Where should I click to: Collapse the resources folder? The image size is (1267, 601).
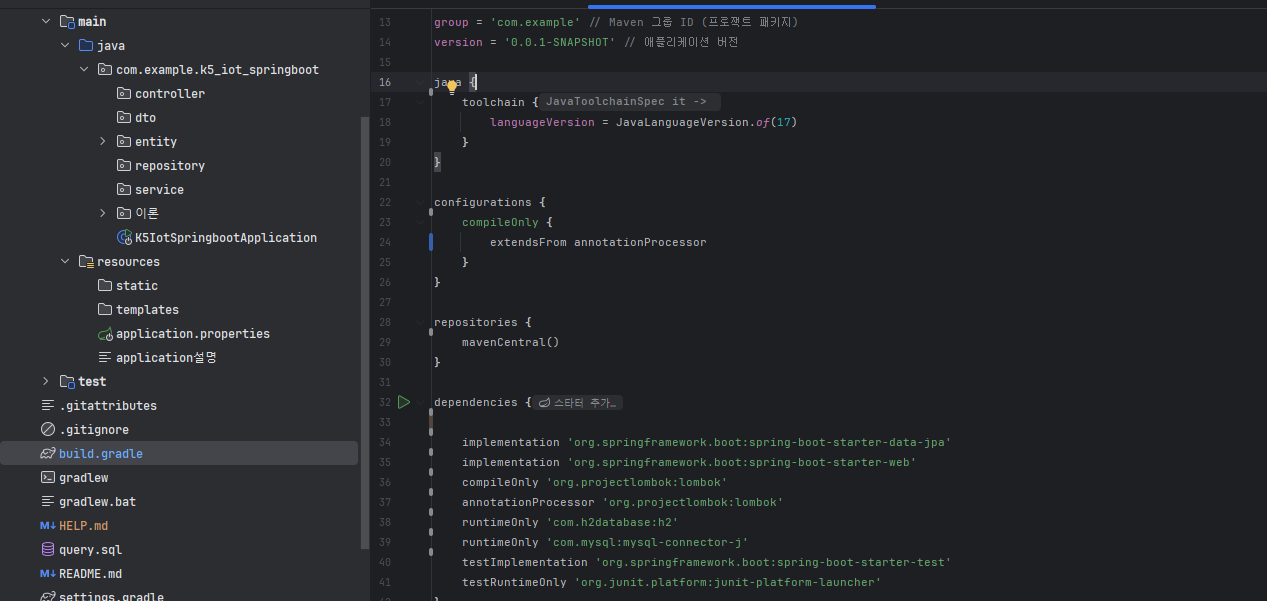coord(65,262)
